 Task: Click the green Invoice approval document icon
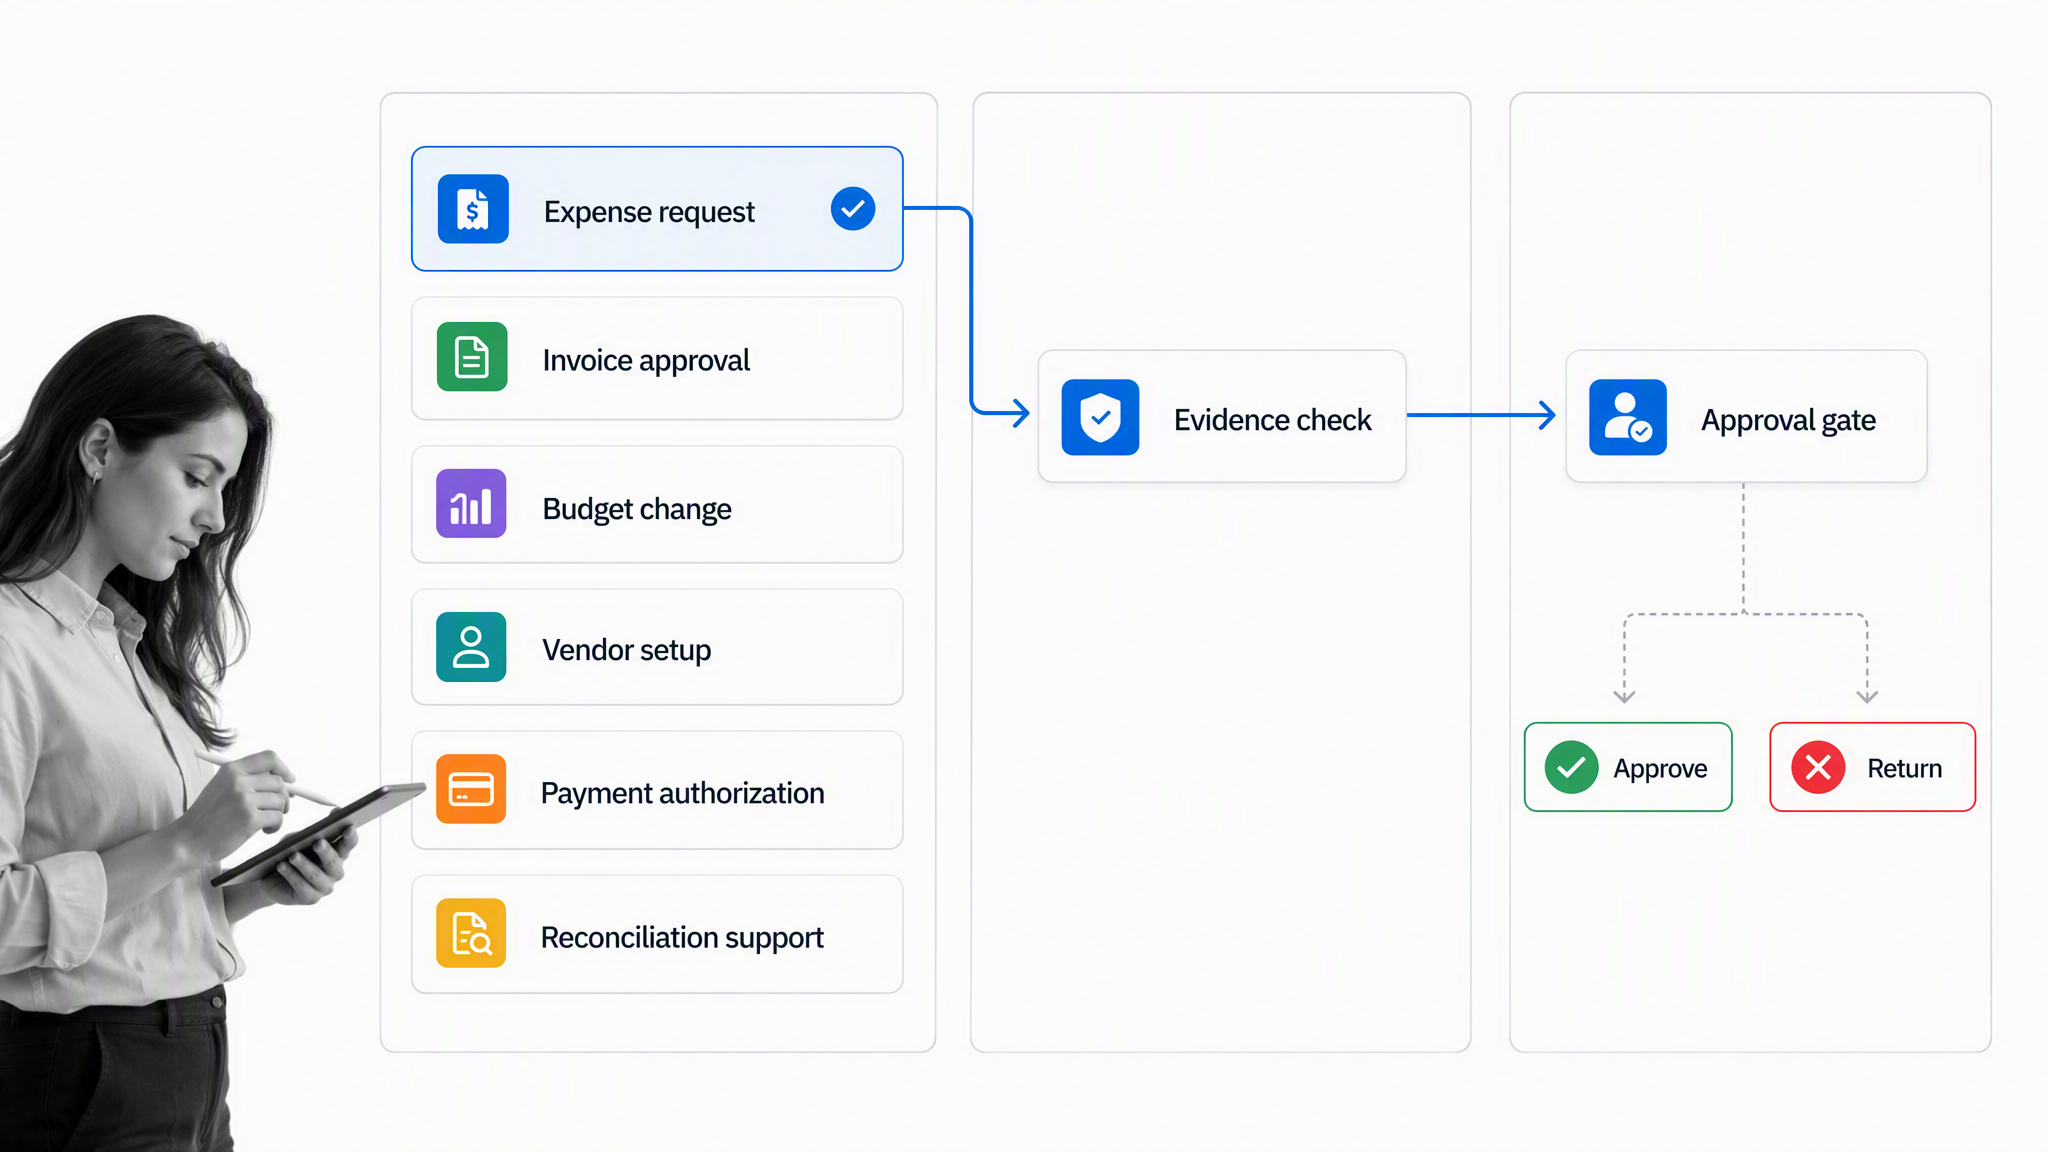pyautogui.click(x=472, y=357)
